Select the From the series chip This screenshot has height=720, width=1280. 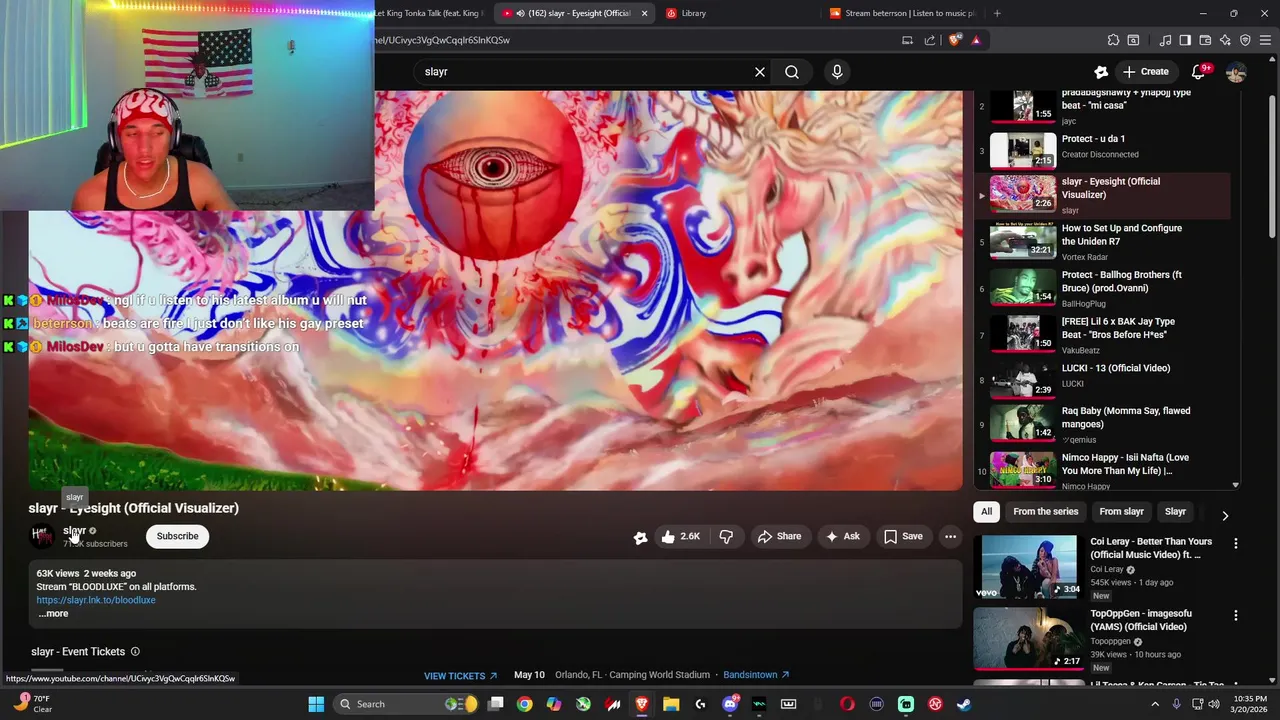point(1046,512)
